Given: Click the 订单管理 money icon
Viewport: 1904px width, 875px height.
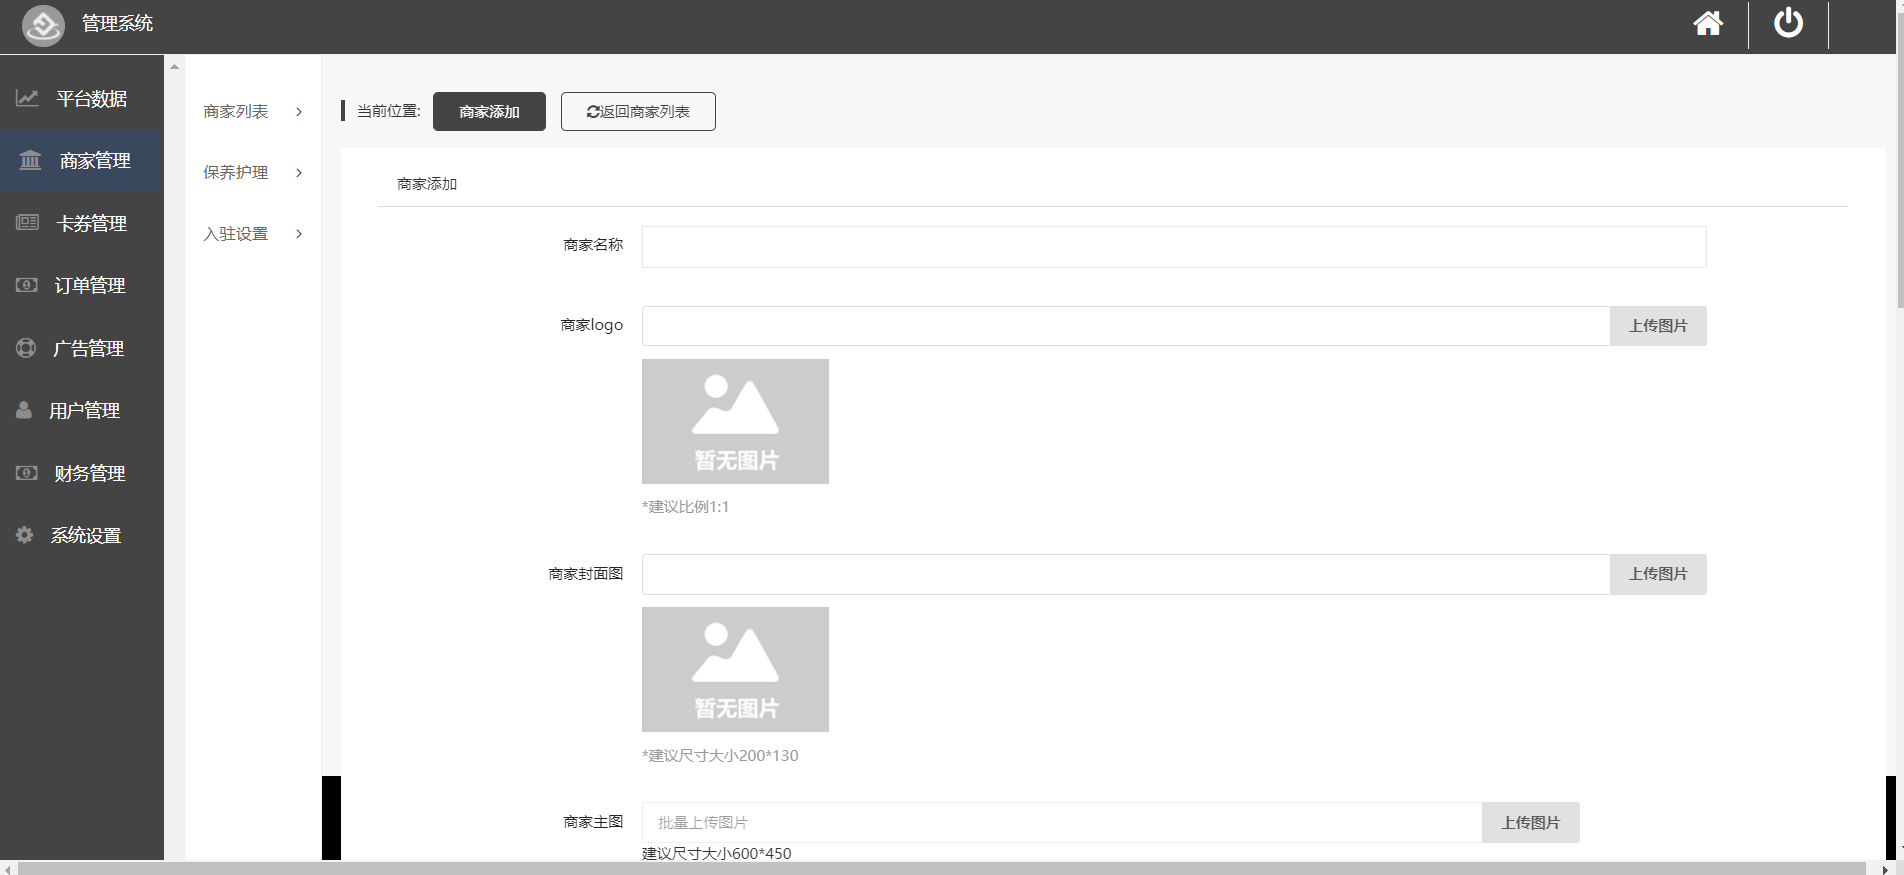Looking at the screenshot, I should (x=27, y=285).
